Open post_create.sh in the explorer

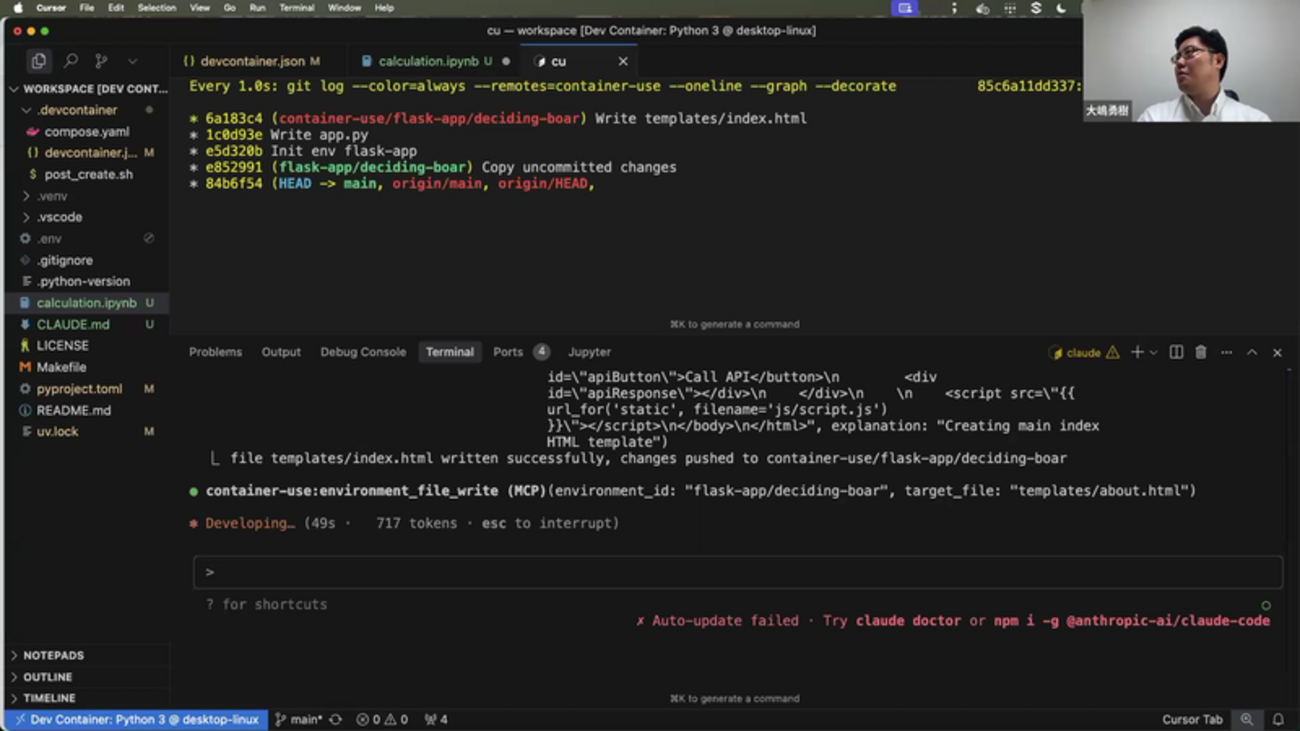tap(87, 174)
